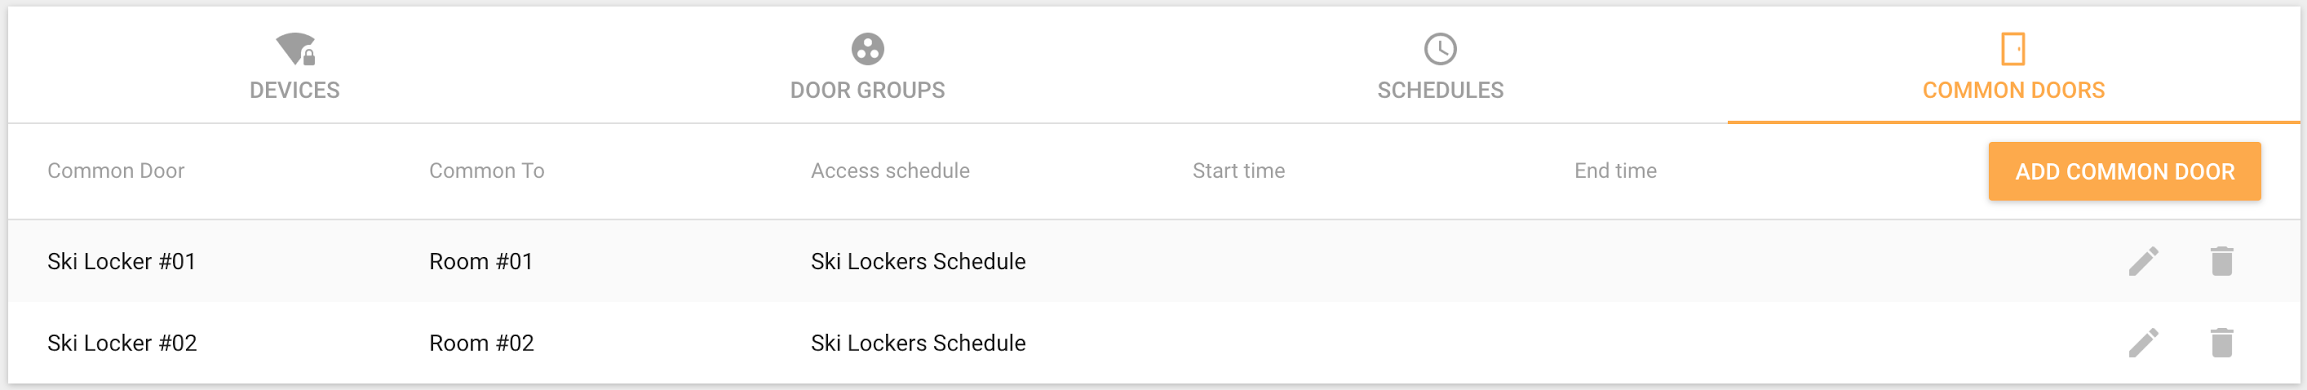This screenshot has width=2307, height=390.
Task: Select the Ski Locker #02 row name
Action: click(122, 343)
